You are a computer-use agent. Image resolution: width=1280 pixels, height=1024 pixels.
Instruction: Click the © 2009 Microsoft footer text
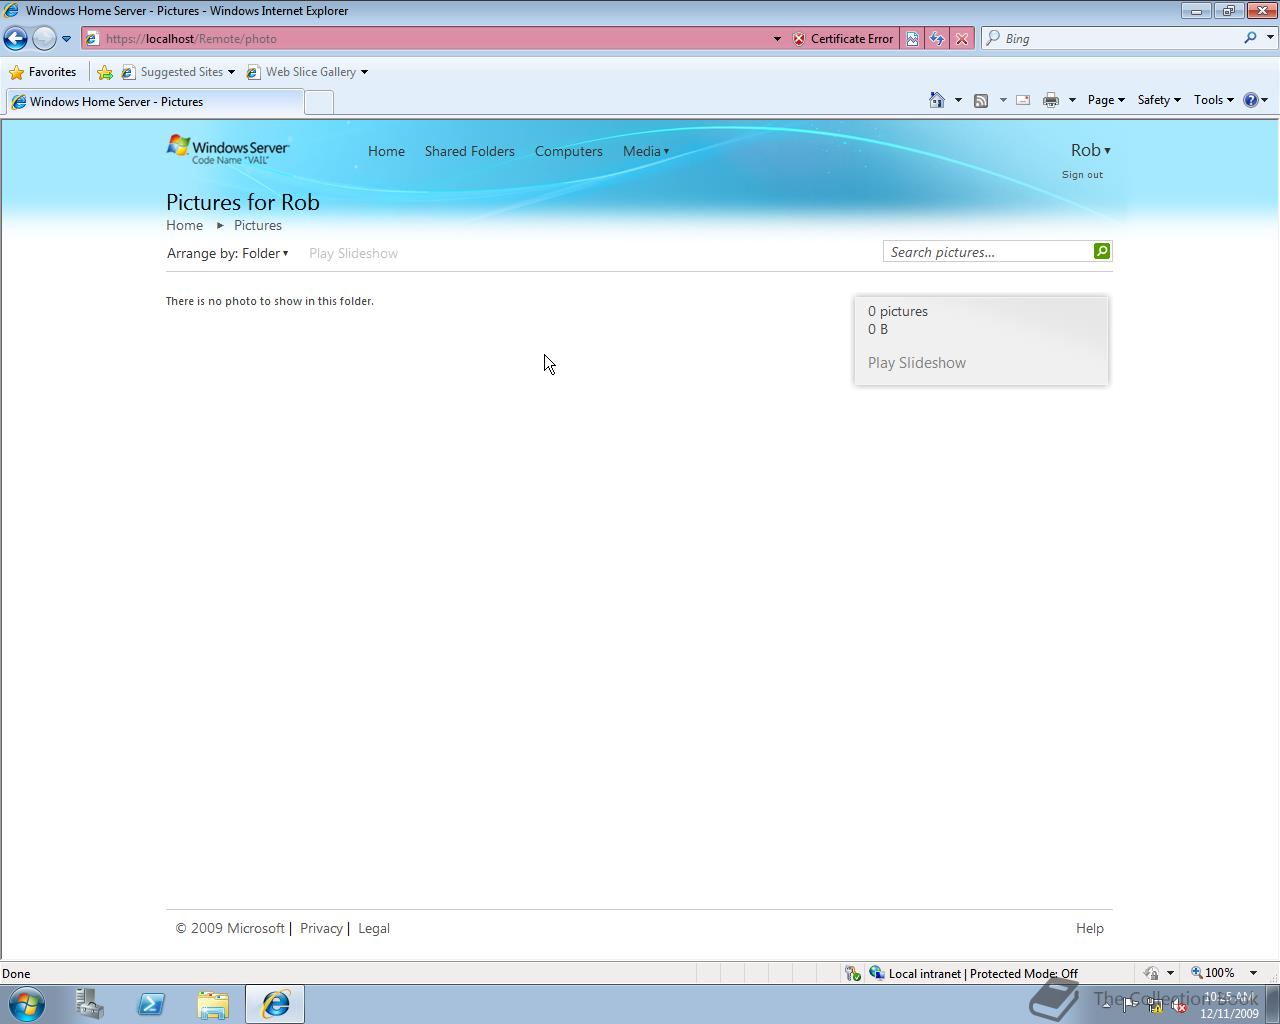pos(230,928)
